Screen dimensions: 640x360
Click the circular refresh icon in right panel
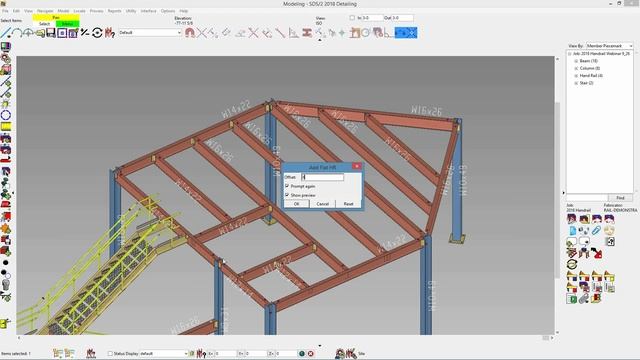[x=572, y=264]
